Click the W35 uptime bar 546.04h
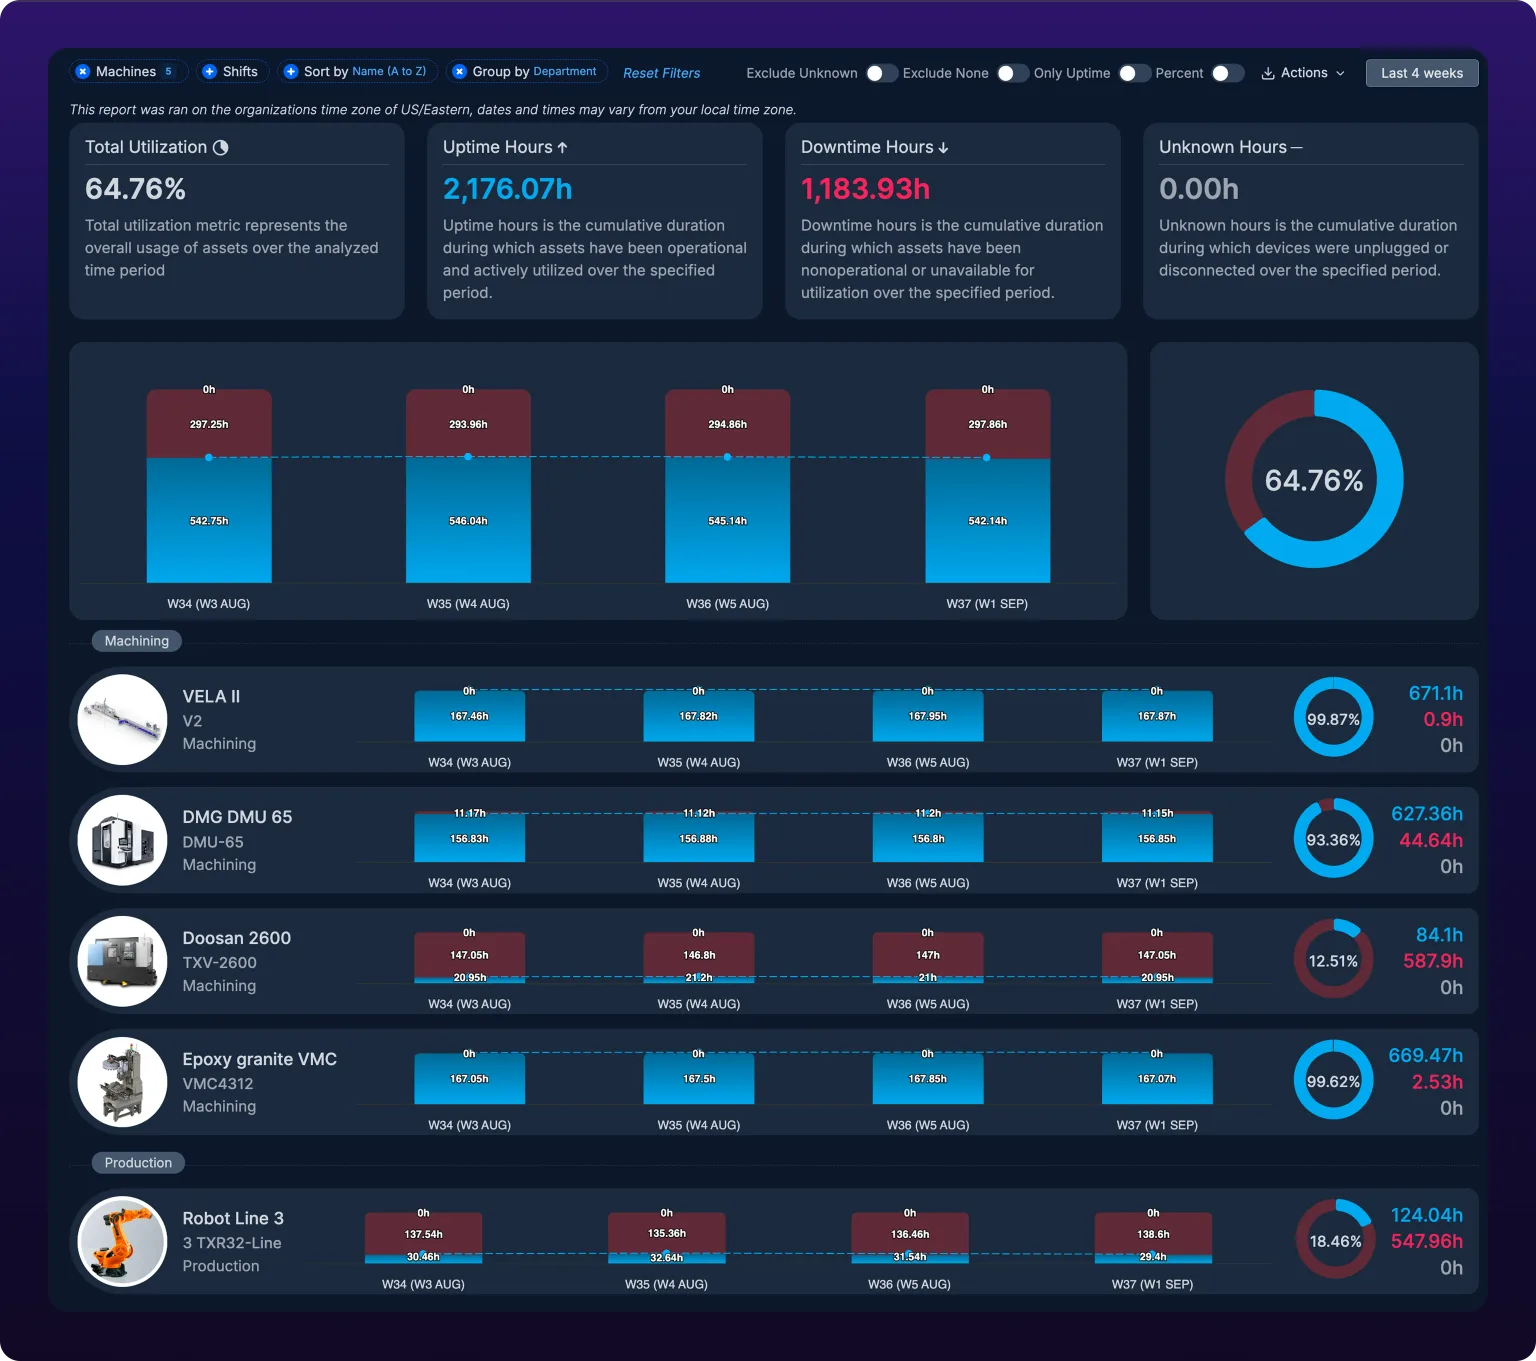Screen dimensions: 1536x1361 pos(468,520)
